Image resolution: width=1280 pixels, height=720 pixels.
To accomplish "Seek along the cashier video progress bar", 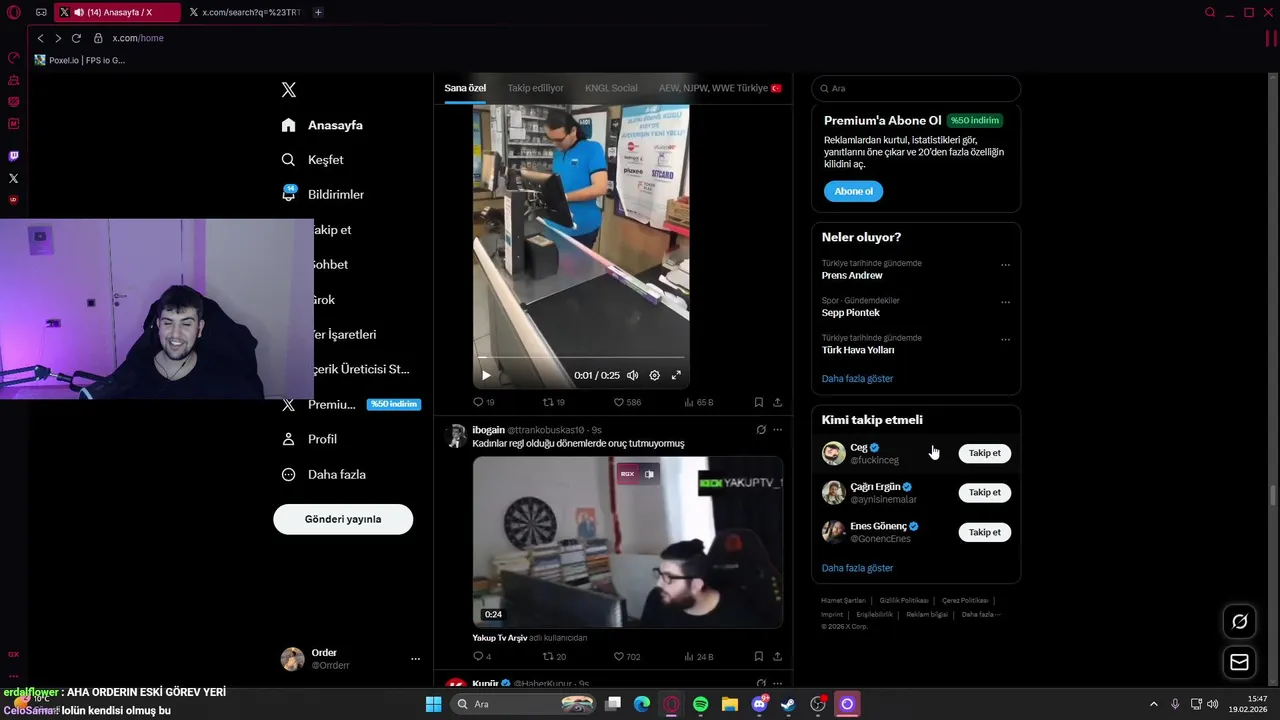I will coord(581,357).
